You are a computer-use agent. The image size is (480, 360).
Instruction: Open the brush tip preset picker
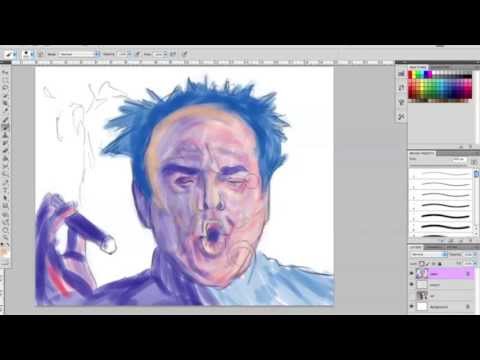click(x=29, y=54)
